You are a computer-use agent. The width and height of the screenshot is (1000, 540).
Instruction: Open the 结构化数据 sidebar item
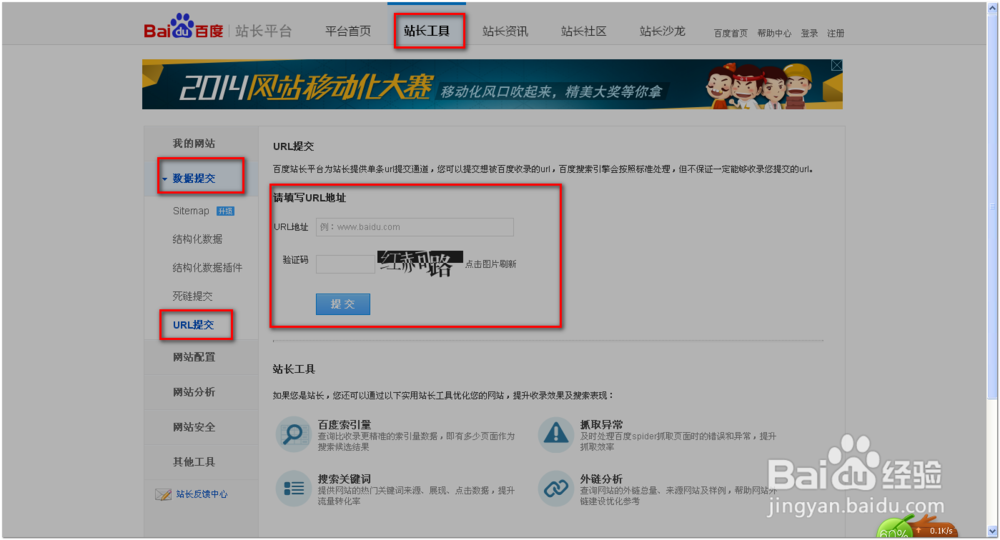[197, 239]
